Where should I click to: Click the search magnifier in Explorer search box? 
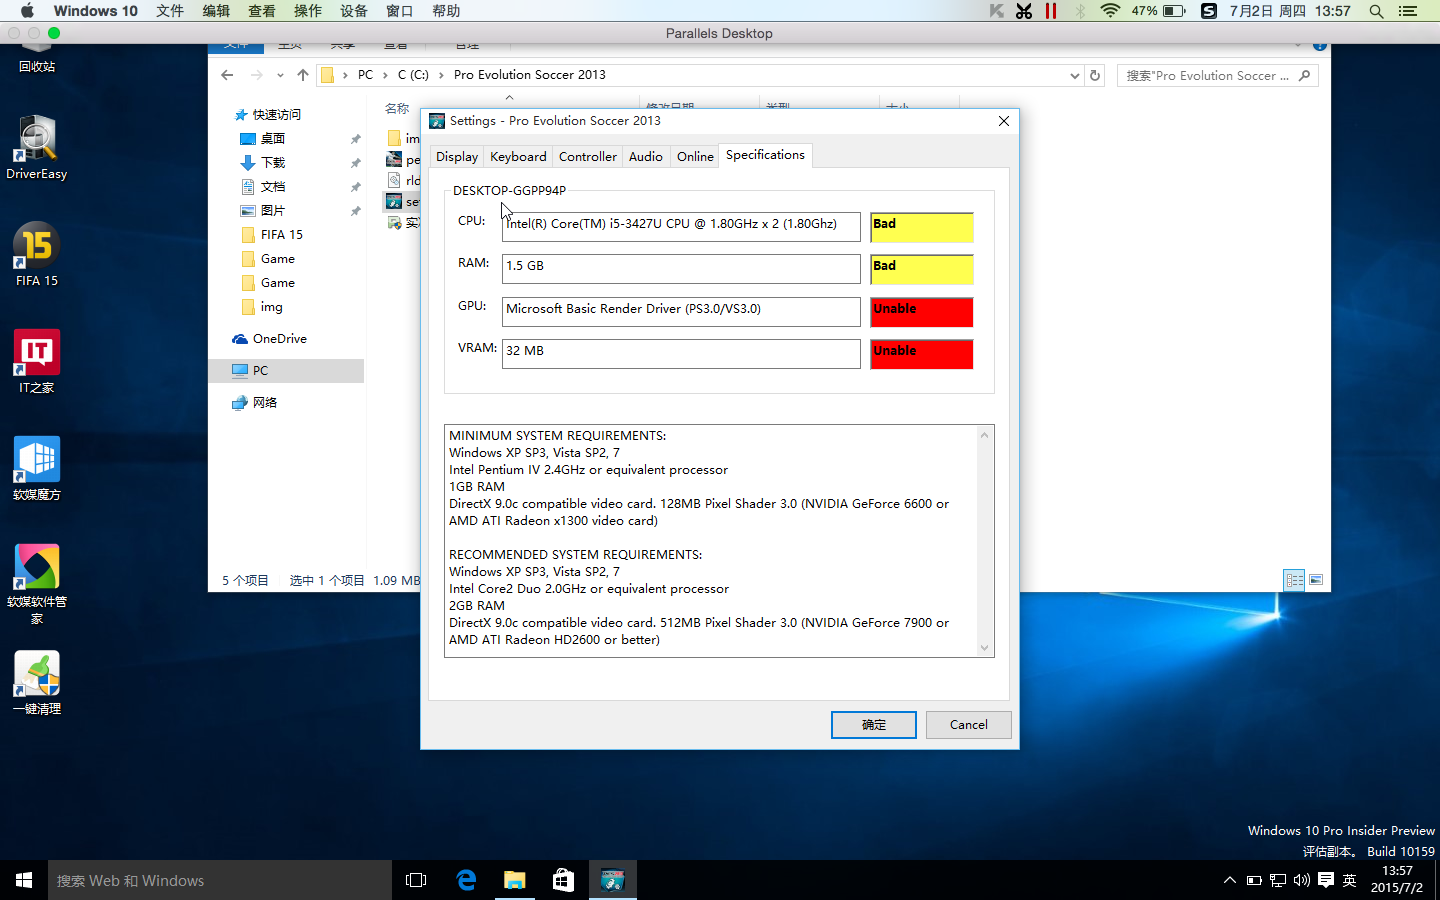(1304, 75)
